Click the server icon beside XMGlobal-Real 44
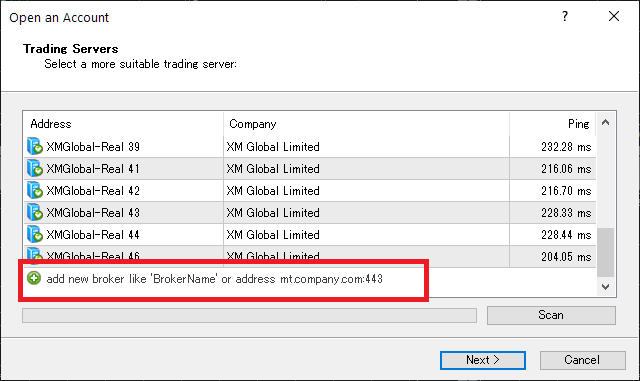 click(35, 234)
